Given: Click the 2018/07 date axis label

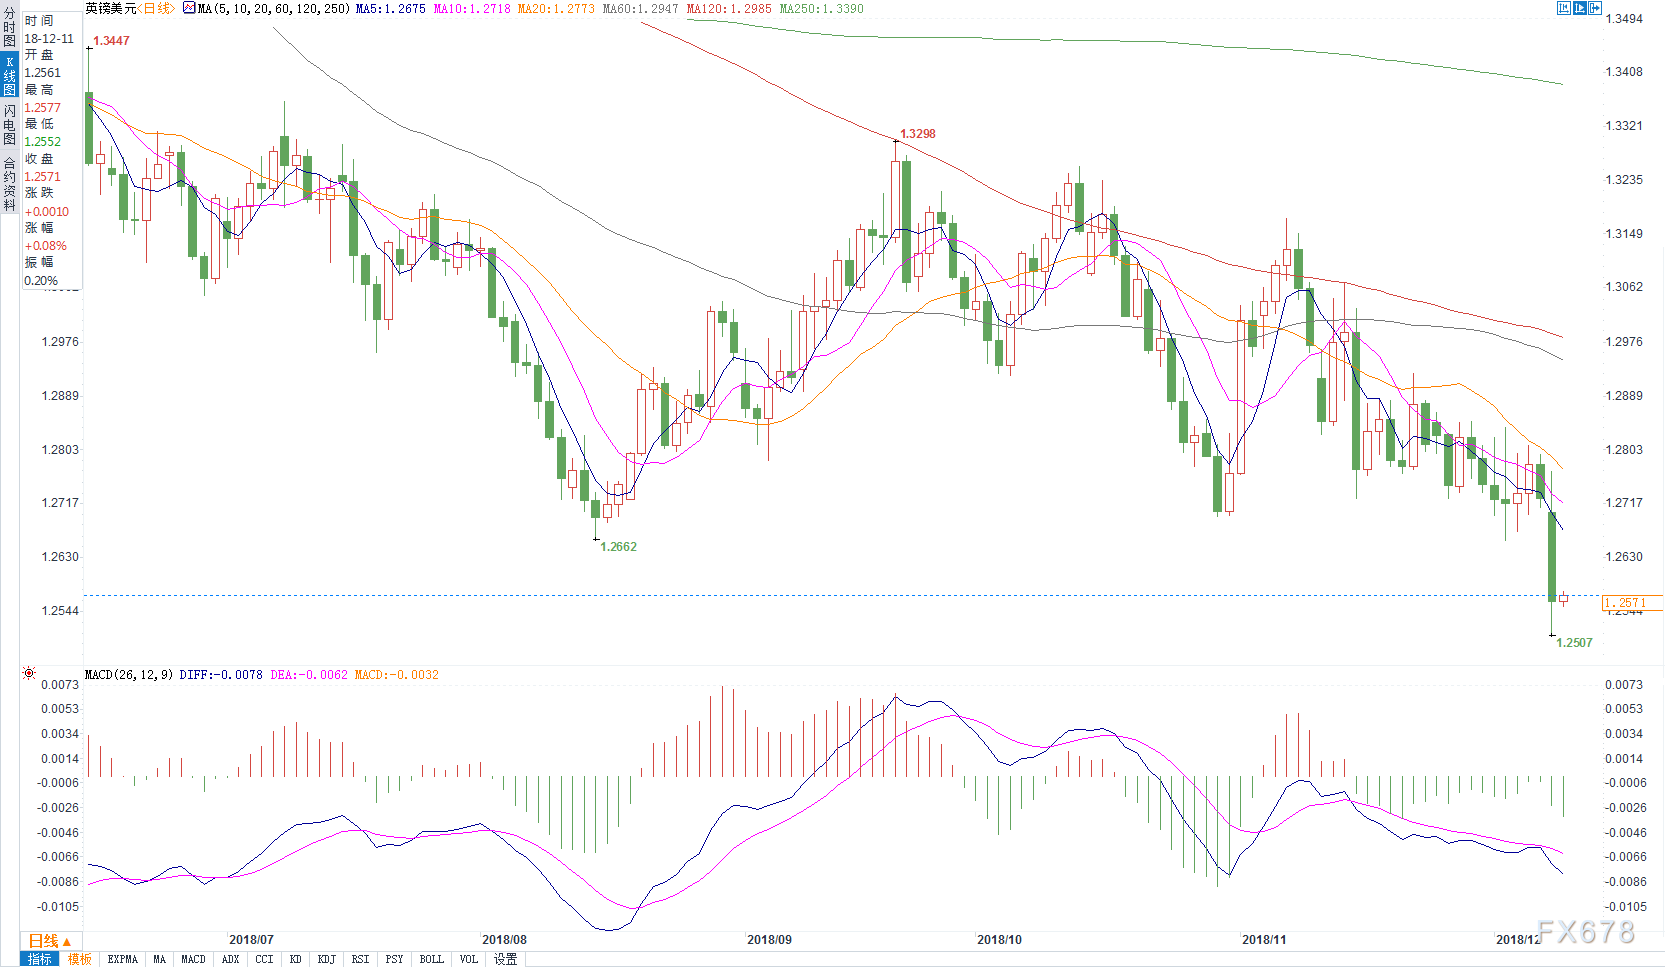Looking at the screenshot, I should click(x=251, y=940).
